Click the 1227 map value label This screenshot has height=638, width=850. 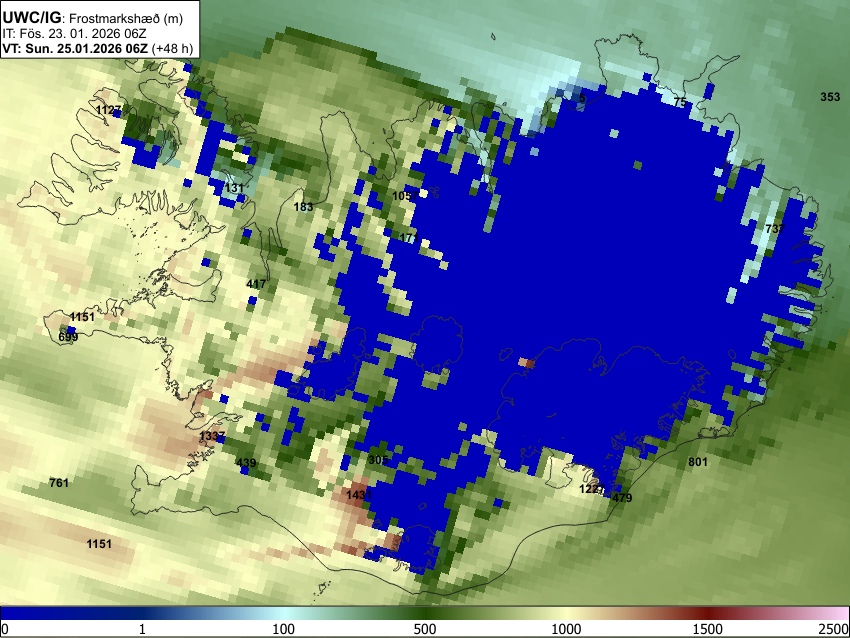(592, 489)
